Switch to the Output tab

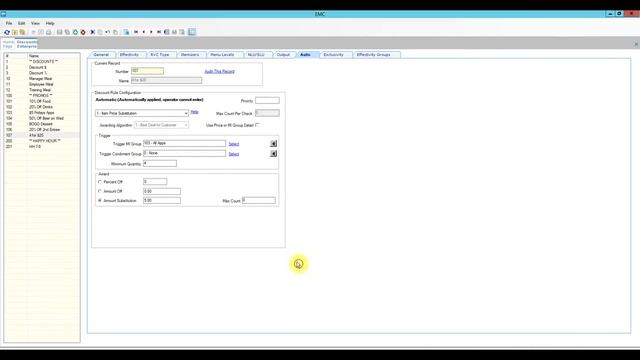coord(283,54)
